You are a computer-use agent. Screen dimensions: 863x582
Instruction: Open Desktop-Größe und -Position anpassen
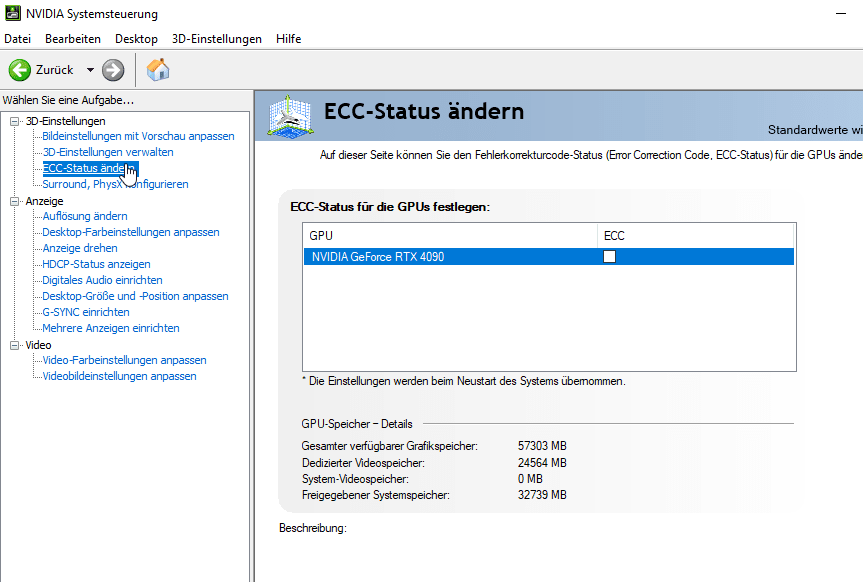coord(135,296)
